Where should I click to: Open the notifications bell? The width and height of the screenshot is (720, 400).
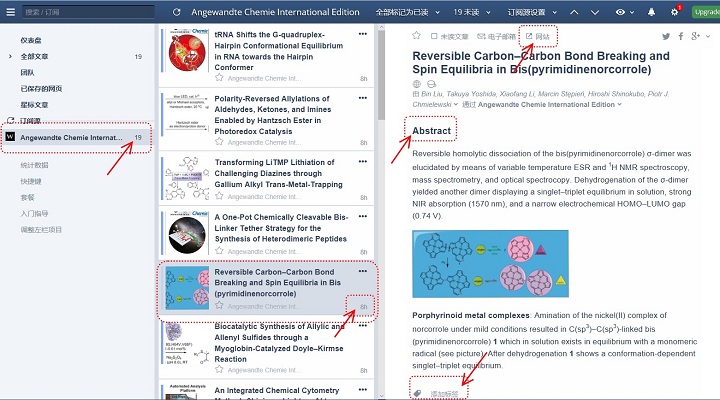tap(651, 12)
